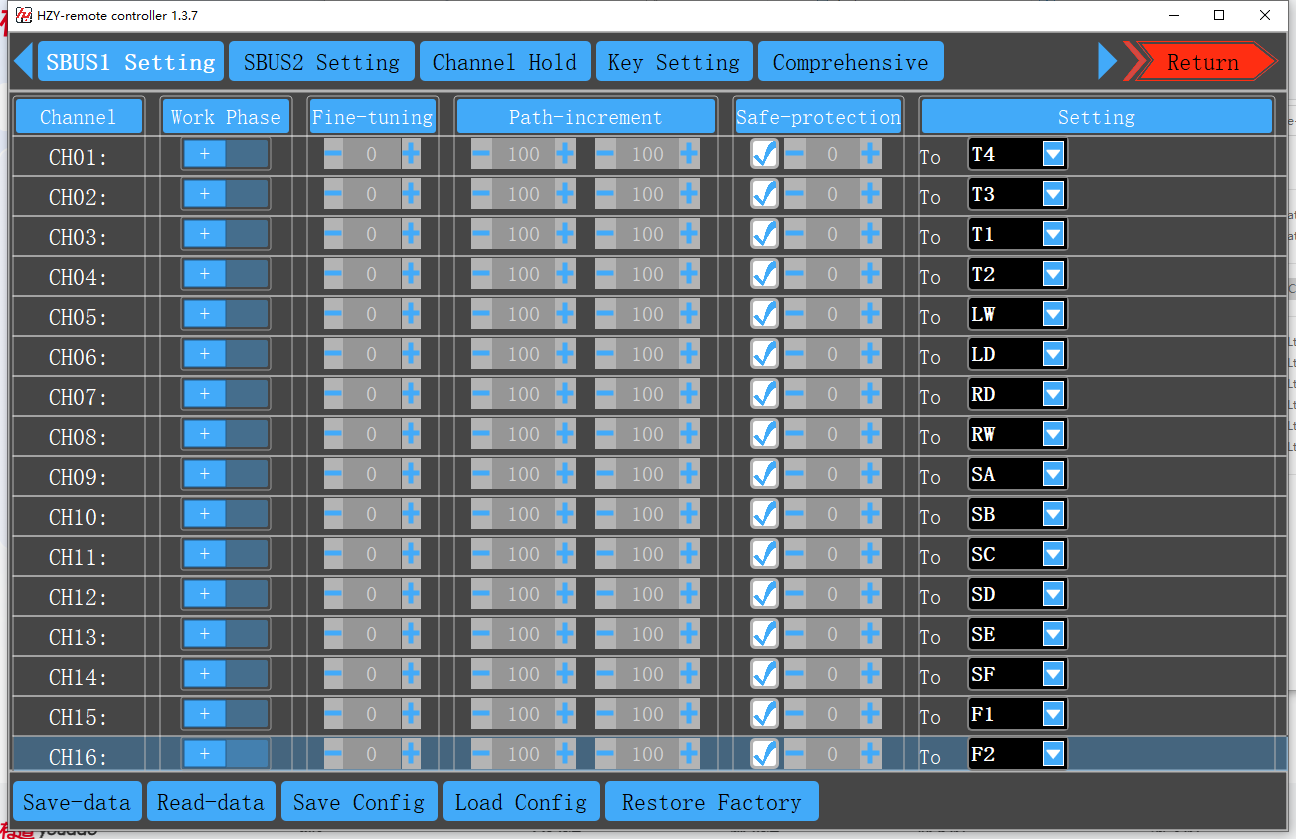Click the left arrow beside SBUS1 Setting tab
Screen dimensions: 1296x839
(23, 61)
